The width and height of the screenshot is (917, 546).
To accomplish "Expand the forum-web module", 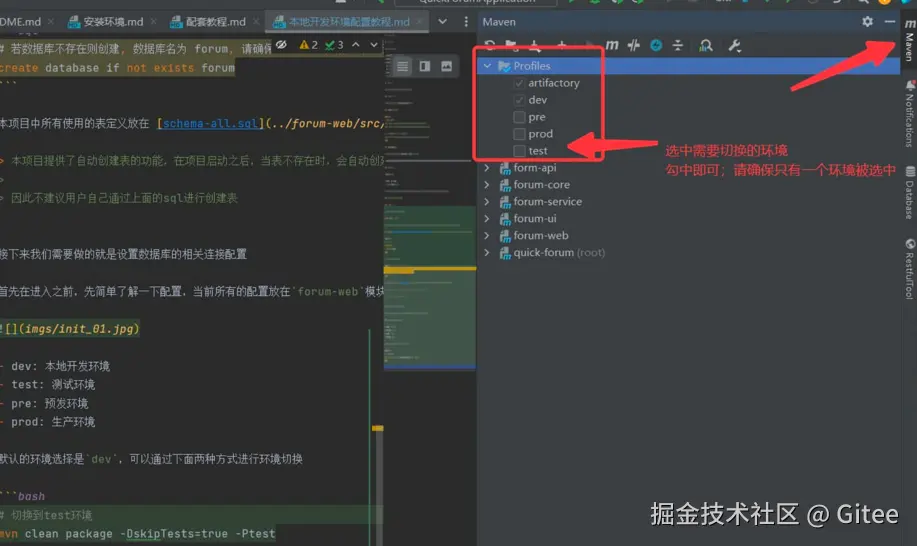I will point(487,236).
